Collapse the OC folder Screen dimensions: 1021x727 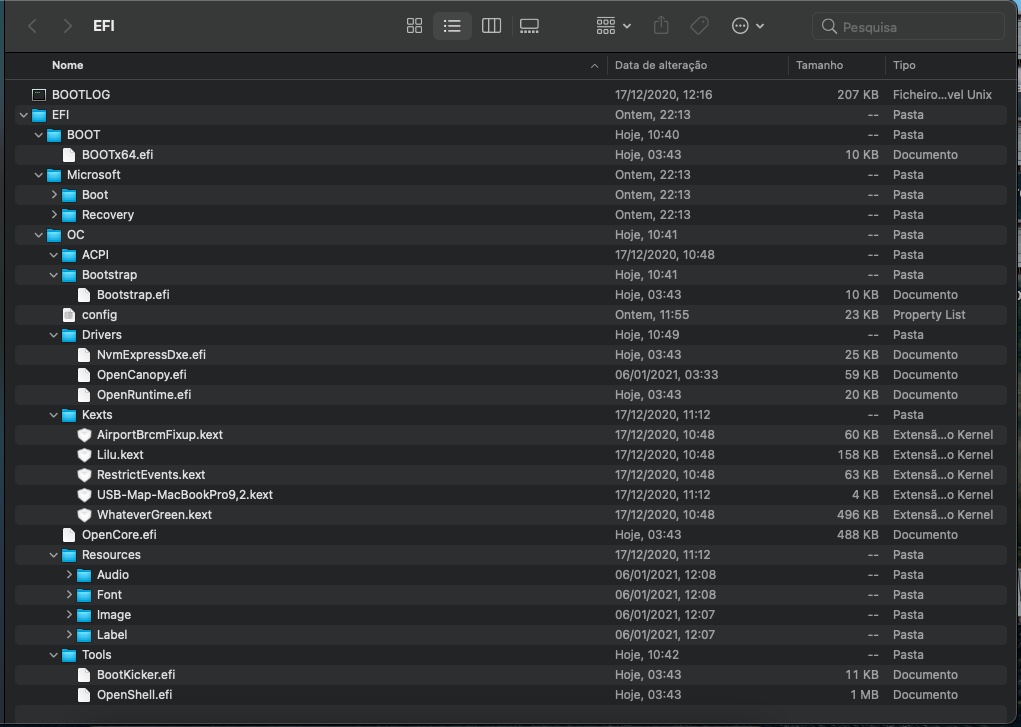(x=38, y=235)
